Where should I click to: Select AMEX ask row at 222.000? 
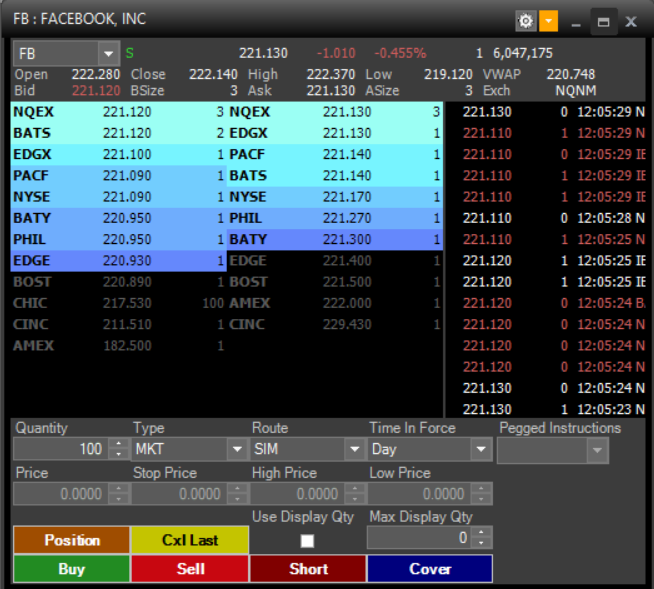[x=335, y=303]
